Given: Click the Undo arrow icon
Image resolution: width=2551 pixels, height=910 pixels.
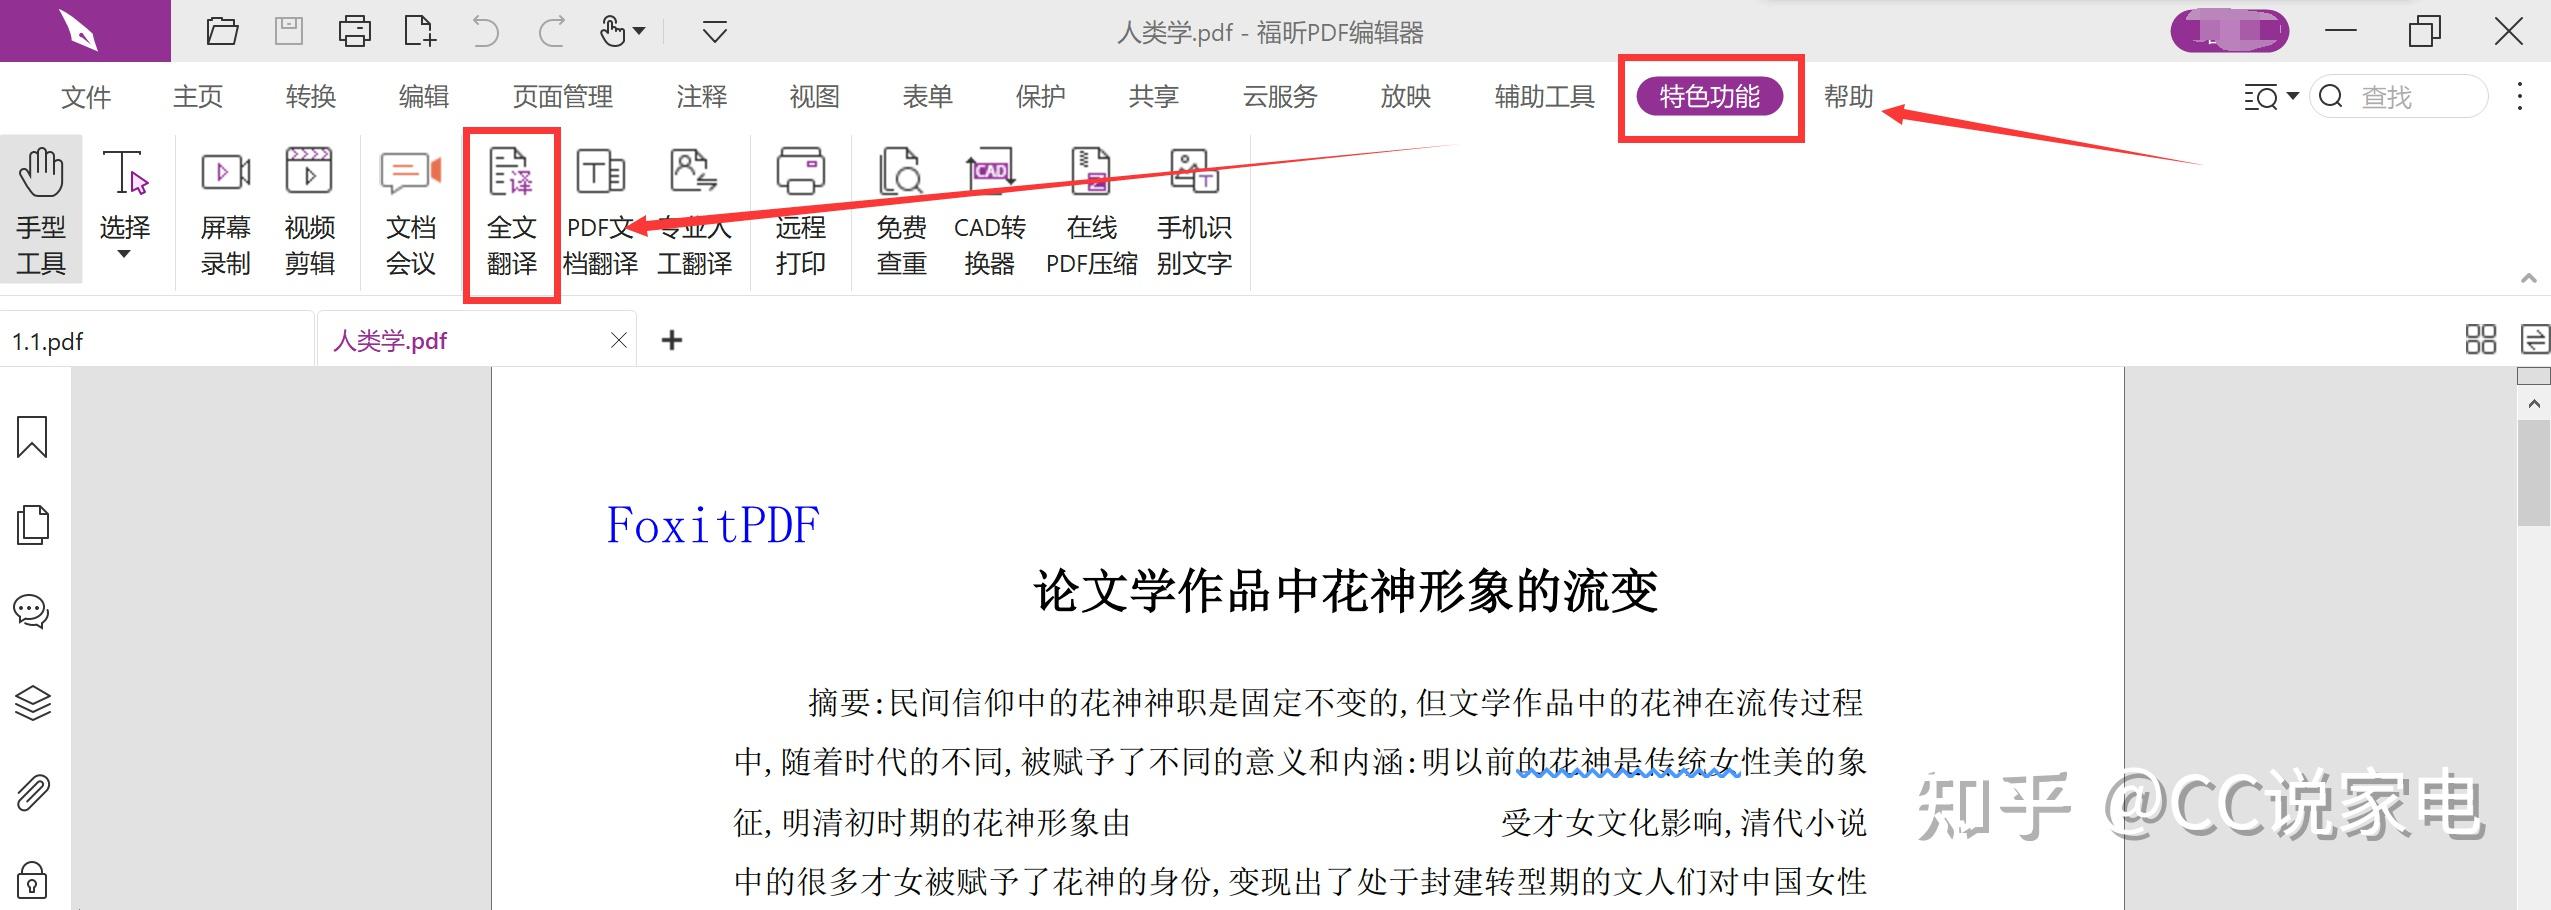Looking at the screenshot, I should (x=486, y=32).
